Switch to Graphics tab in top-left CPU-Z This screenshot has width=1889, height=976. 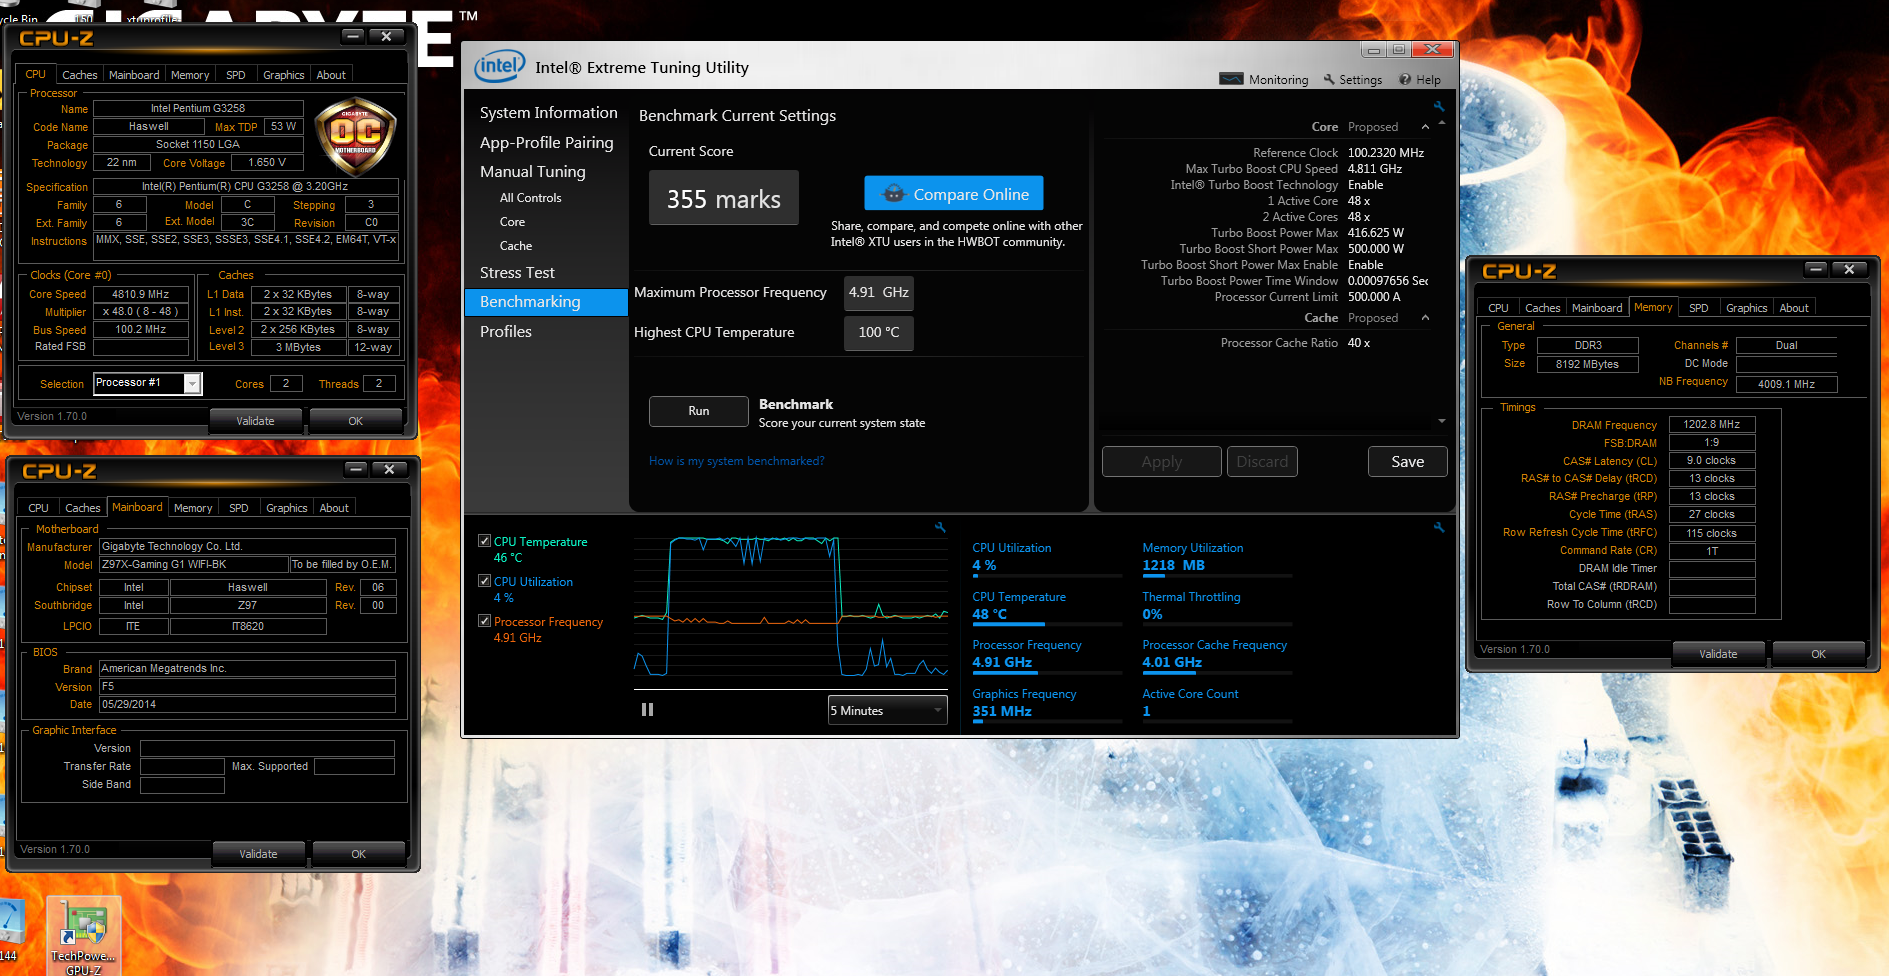284,75
